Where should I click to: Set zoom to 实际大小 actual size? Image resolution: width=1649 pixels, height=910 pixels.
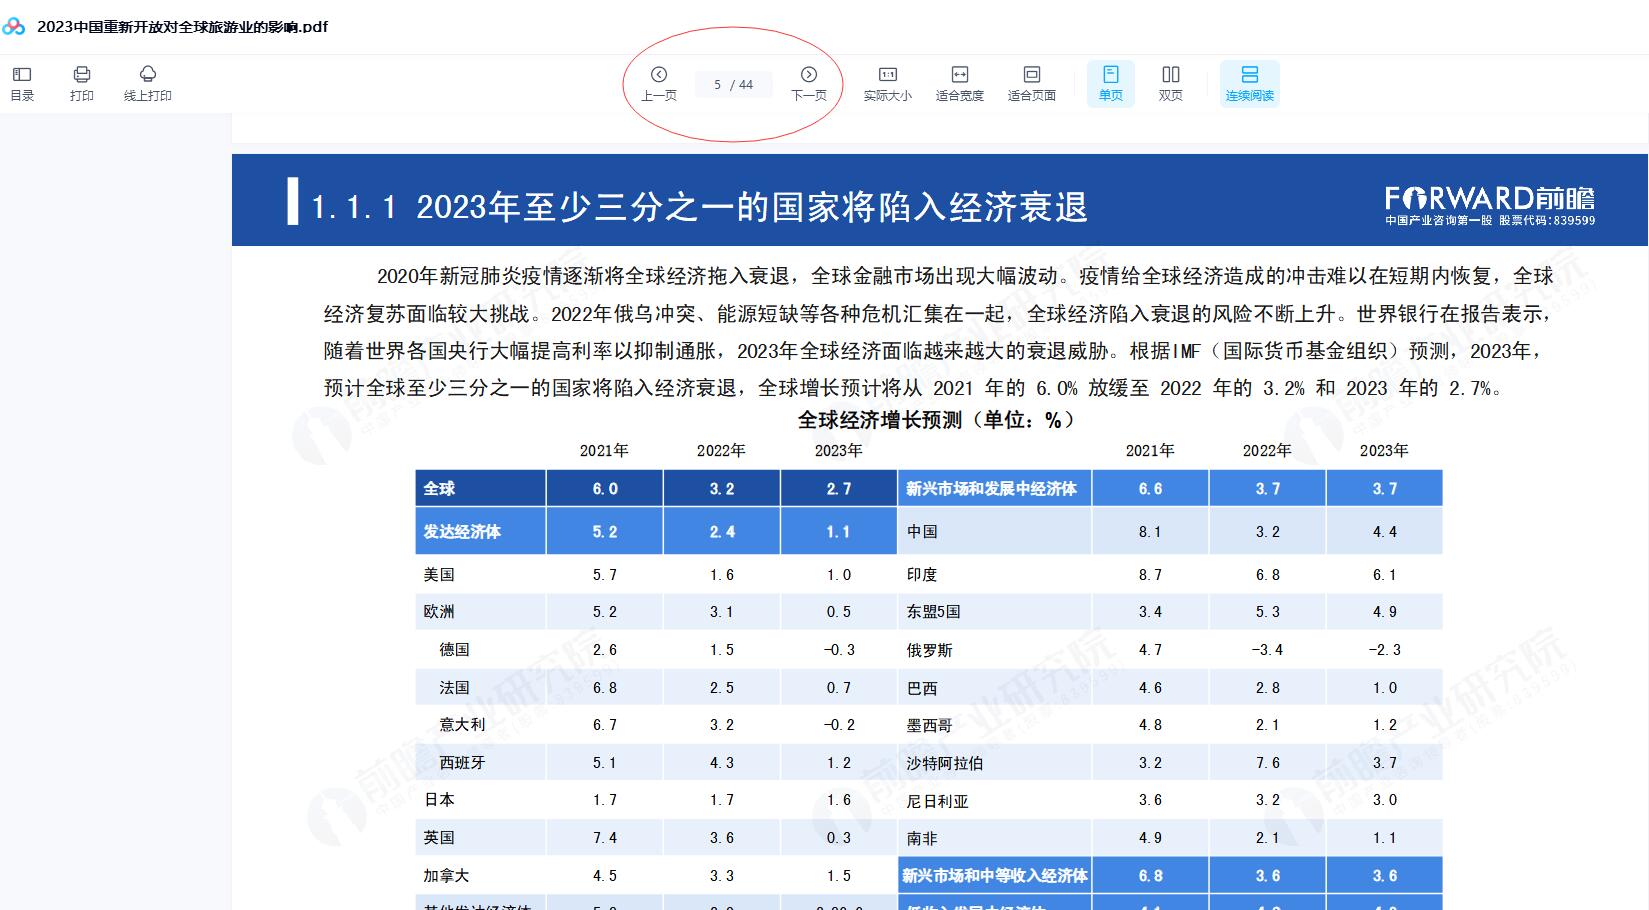[887, 83]
